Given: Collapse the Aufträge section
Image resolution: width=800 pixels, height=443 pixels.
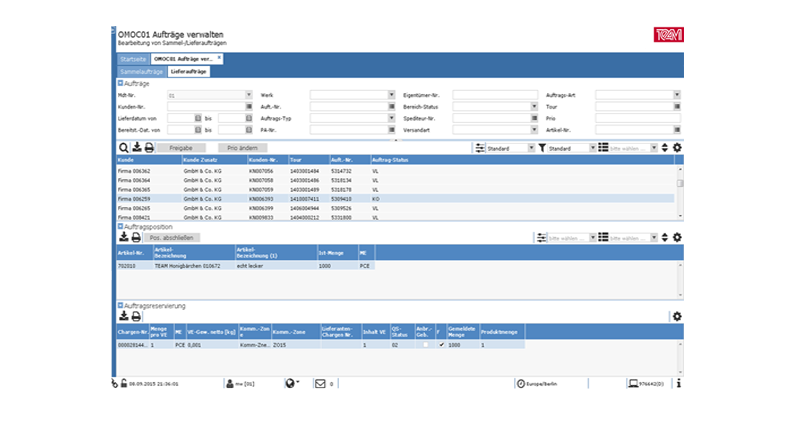Looking at the screenshot, I should pyautogui.click(x=120, y=83).
